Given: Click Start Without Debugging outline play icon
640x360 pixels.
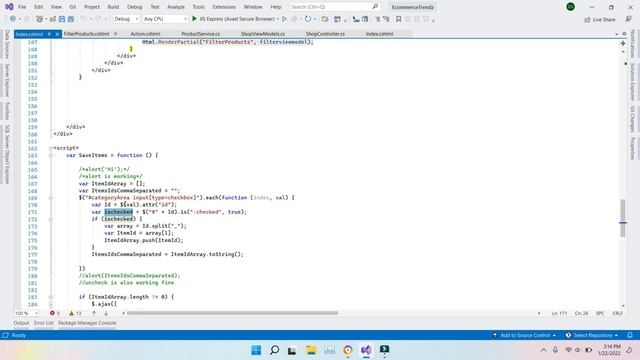Looking at the screenshot, I should 284,19.
